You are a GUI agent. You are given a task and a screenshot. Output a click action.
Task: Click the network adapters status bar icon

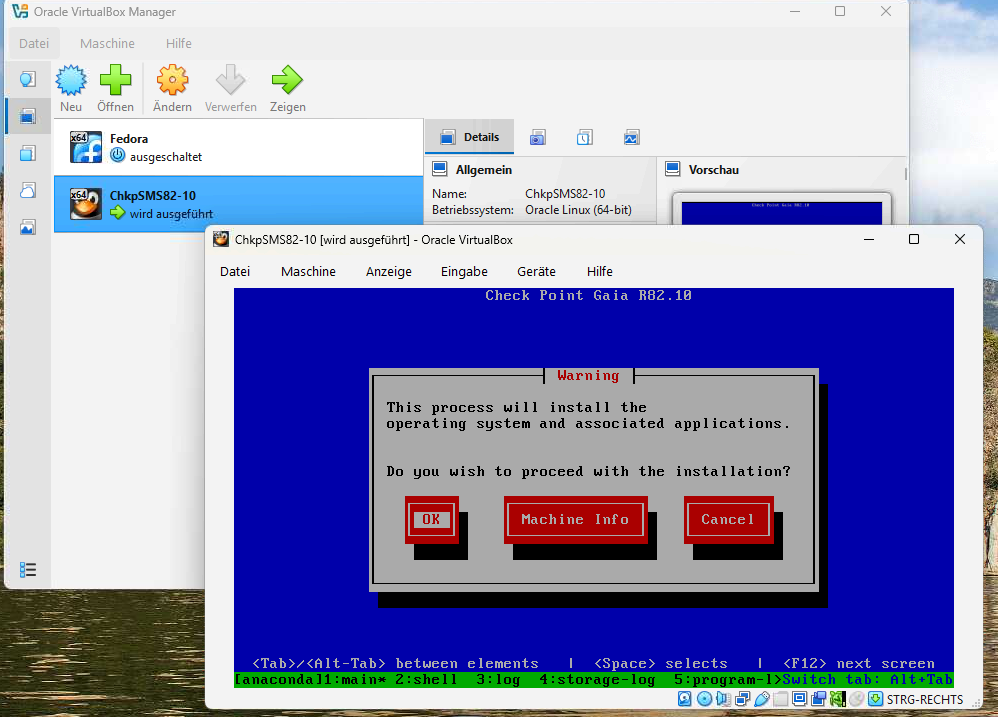coord(742,699)
